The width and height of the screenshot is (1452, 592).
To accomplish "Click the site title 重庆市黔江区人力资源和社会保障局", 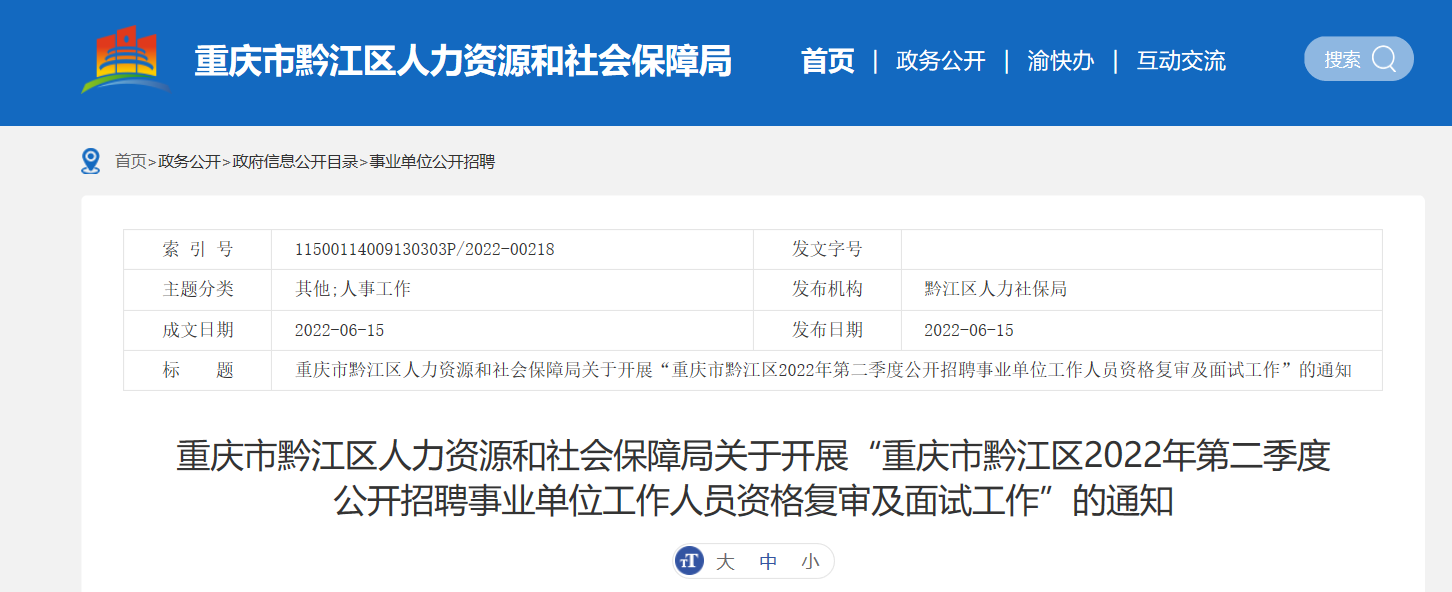I will [462, 61].
